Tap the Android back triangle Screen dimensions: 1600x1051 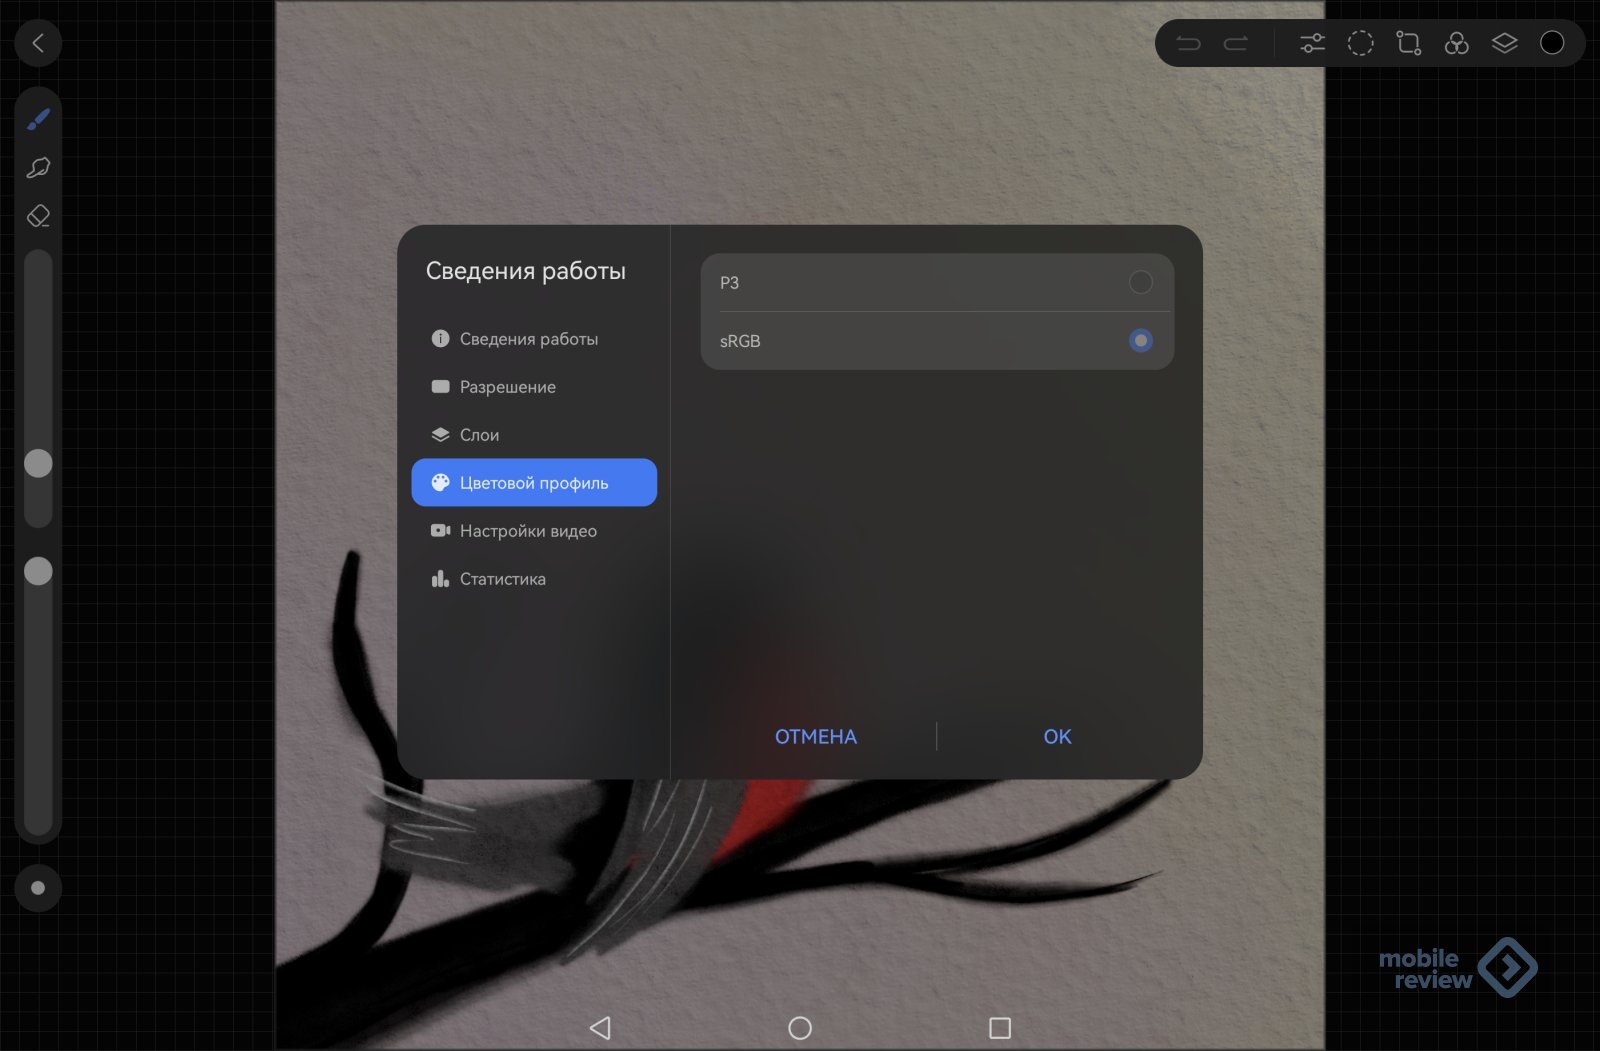[x=600, y=1028]
